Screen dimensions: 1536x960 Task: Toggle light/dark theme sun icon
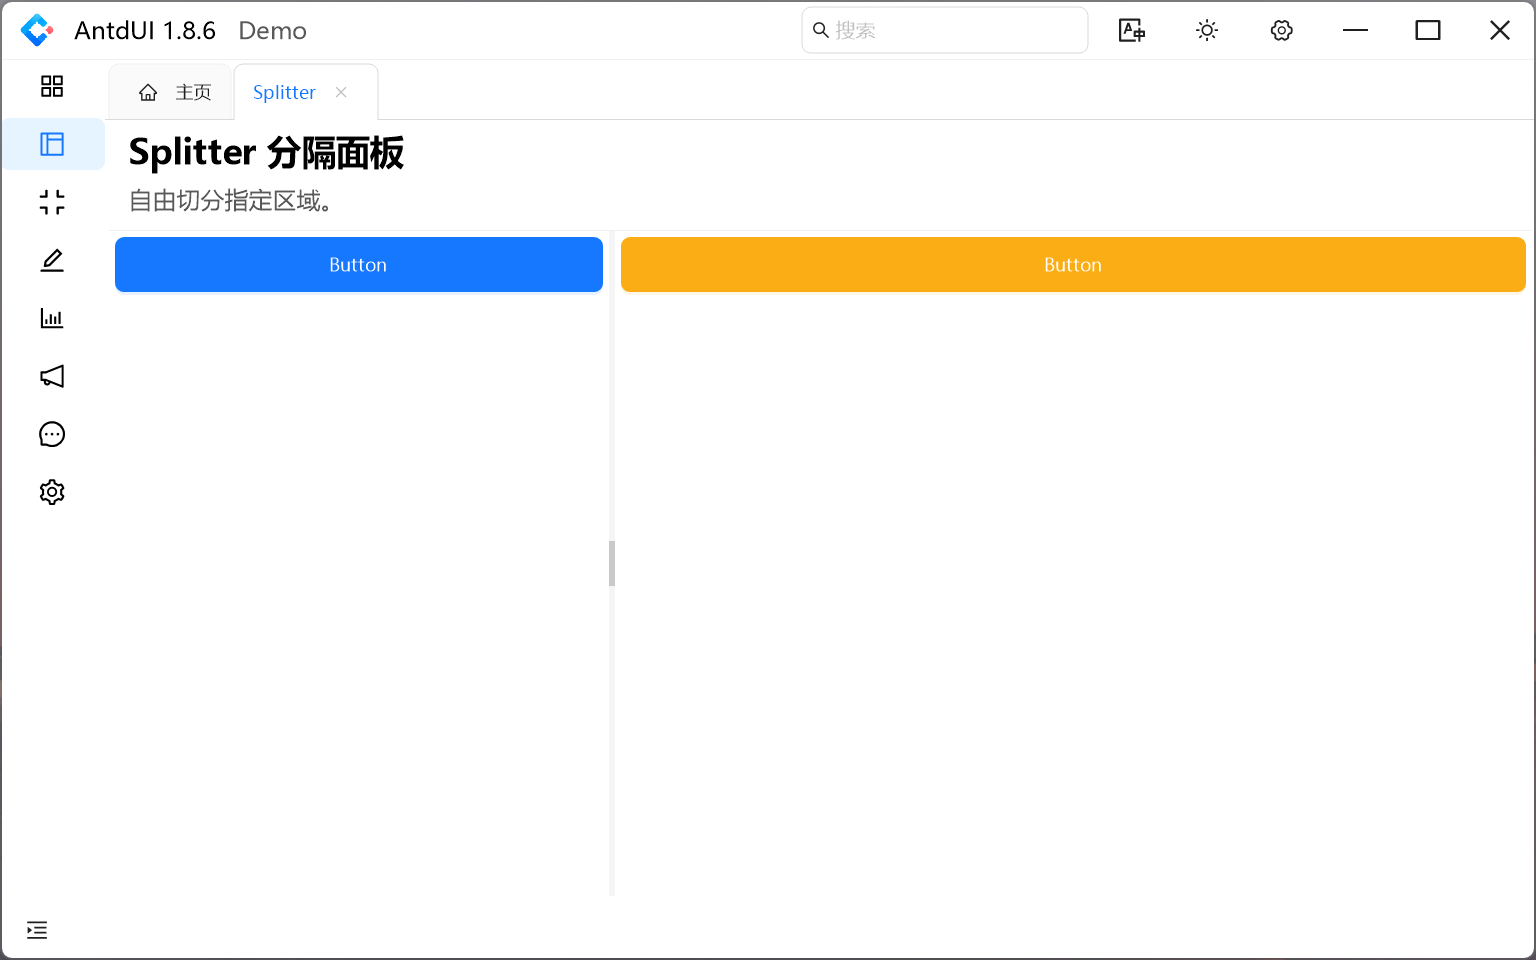coord(1207,31)
